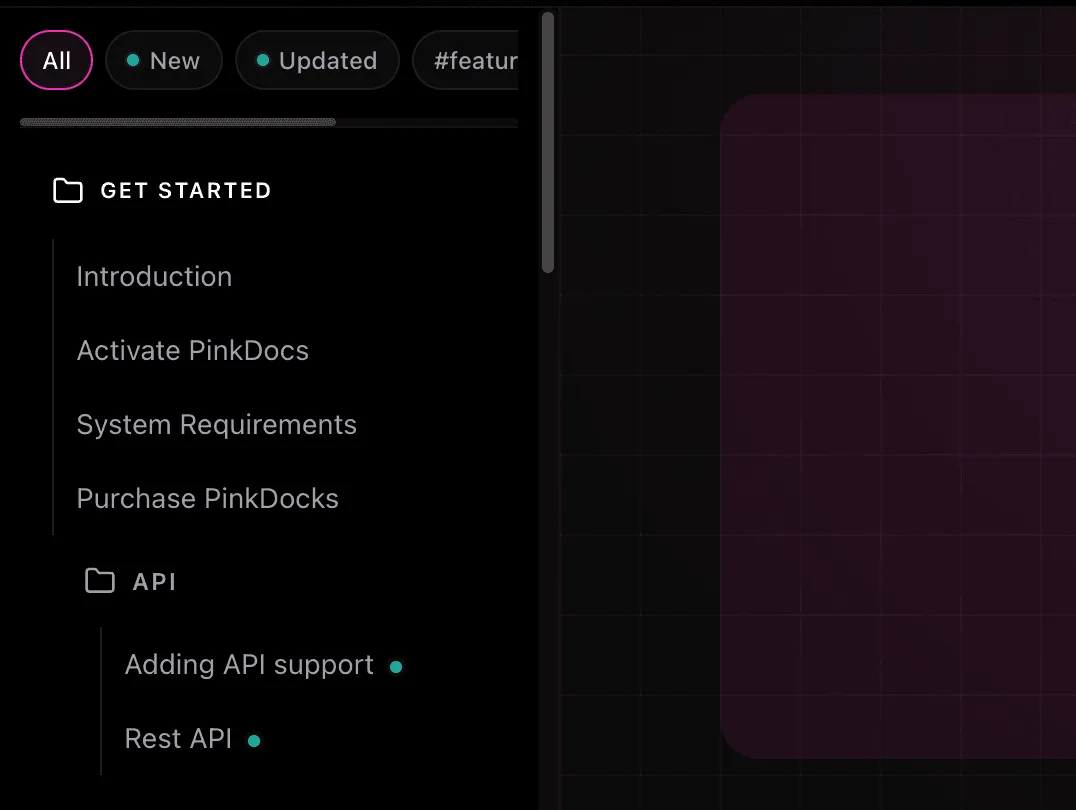
Task: Open the System Requirements article
Action: 216,424
